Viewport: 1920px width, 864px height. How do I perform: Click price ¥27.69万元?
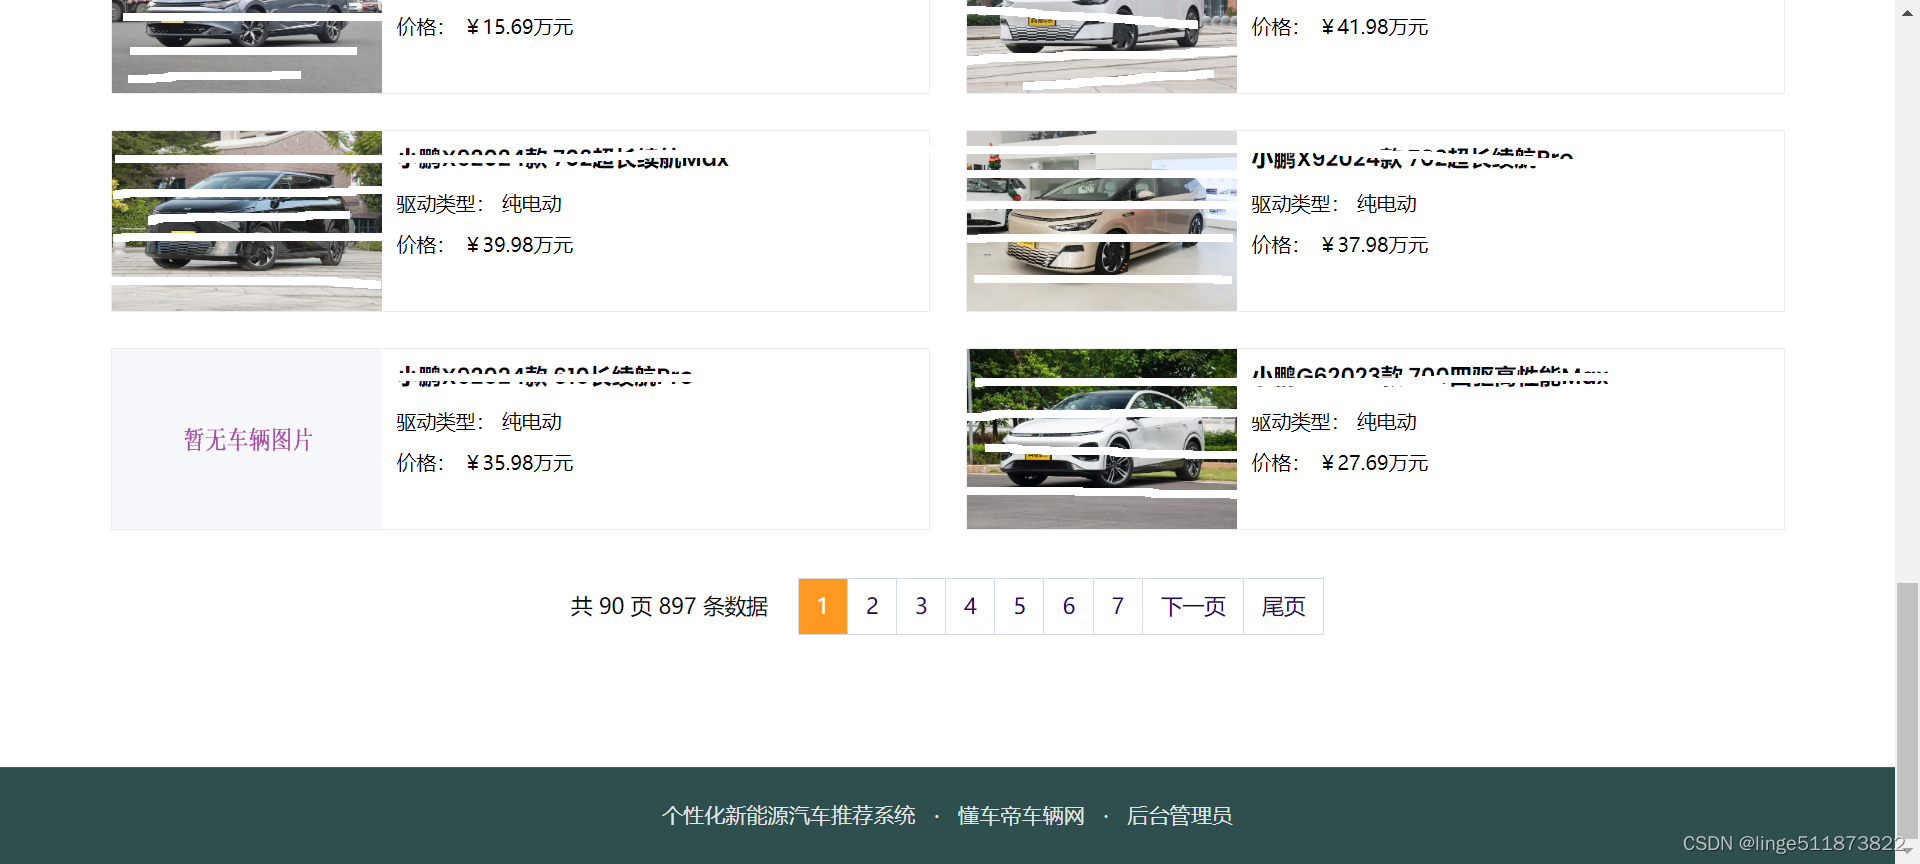click(1375, 463)
